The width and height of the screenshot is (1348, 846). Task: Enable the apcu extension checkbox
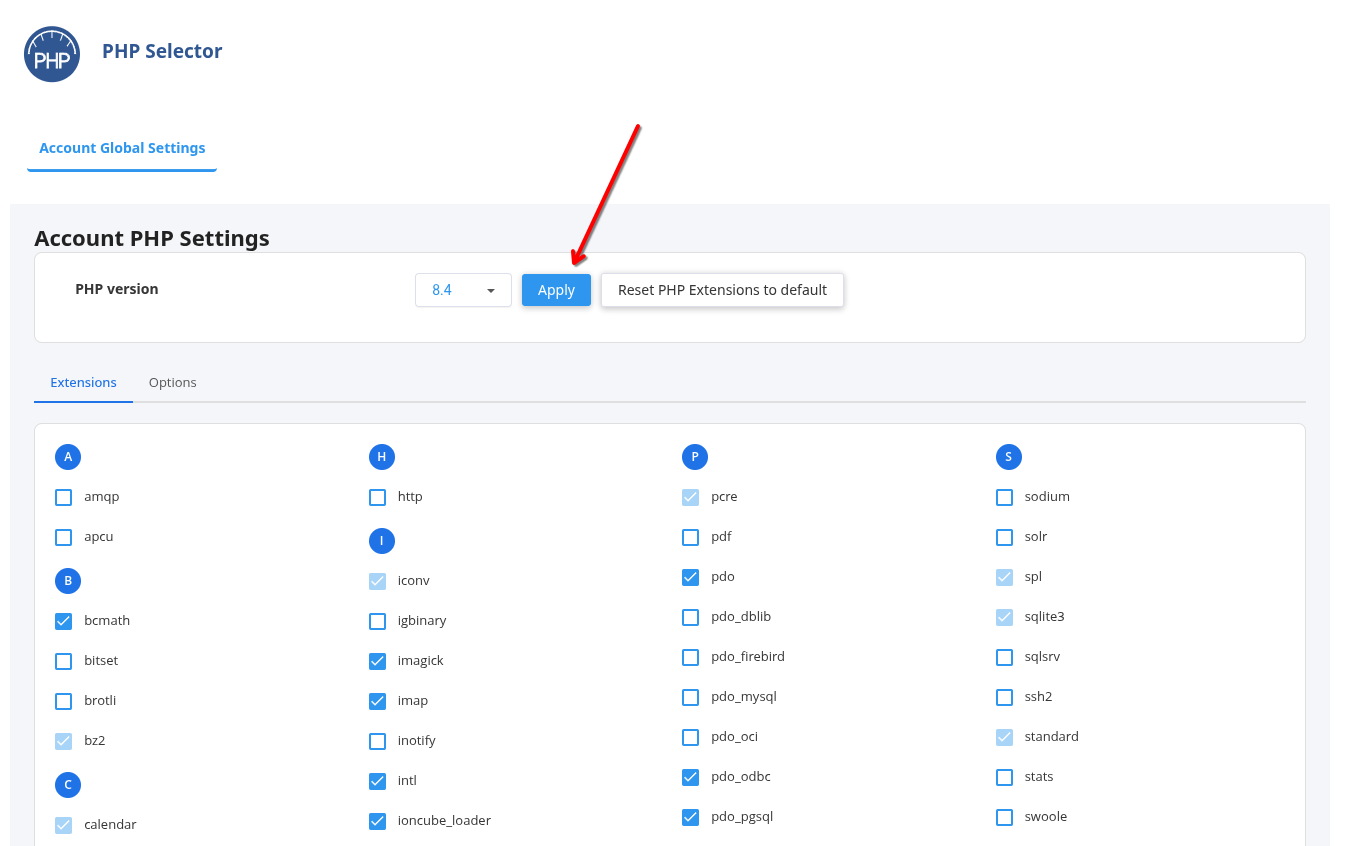click(x=64, y=537)
